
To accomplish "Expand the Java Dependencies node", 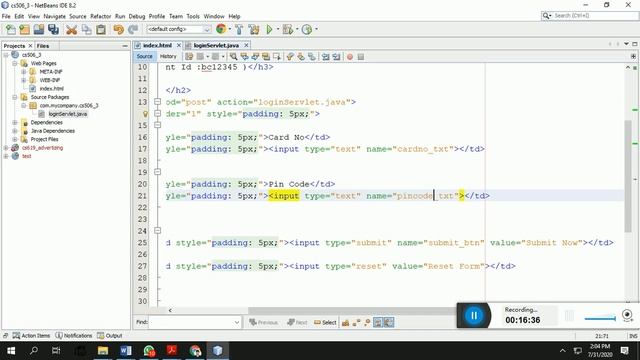I will pos(15,131).
